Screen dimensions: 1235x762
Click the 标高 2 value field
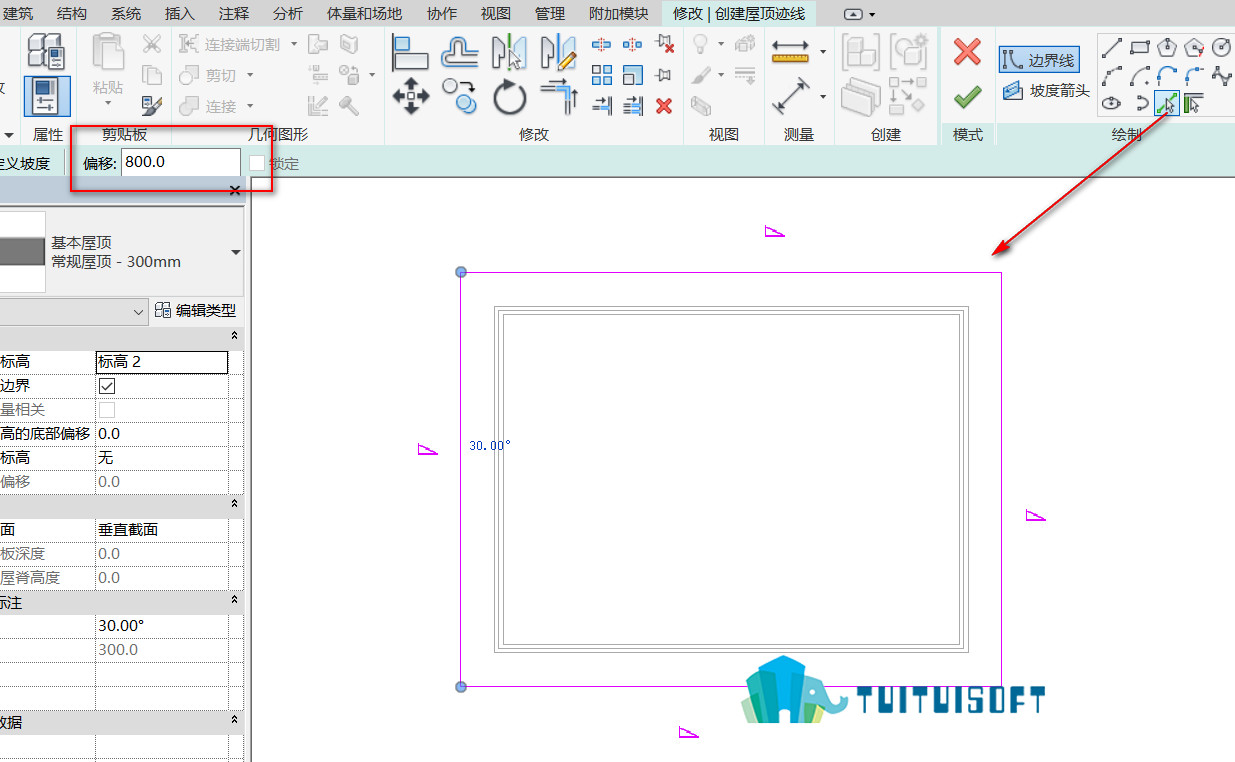pyautogui.click(x=162, y=362)
